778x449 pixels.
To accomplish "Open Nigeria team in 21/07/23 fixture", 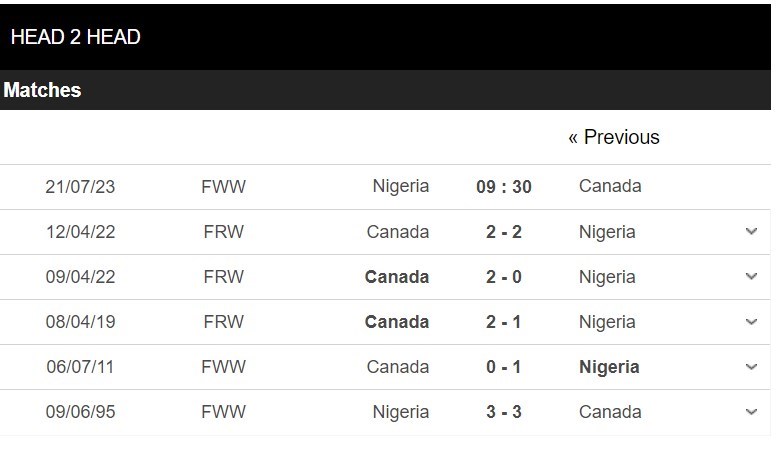I will pos(400,186).
